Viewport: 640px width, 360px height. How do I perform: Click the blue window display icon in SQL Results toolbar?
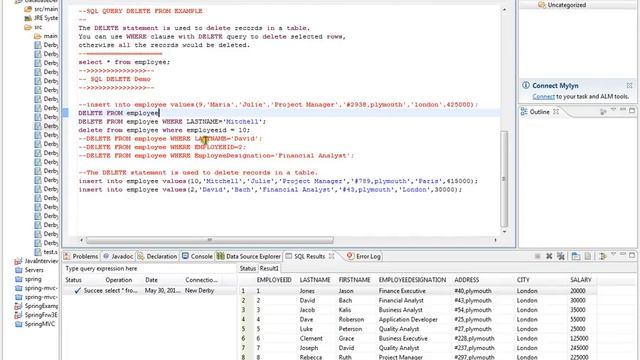point(576,256)
